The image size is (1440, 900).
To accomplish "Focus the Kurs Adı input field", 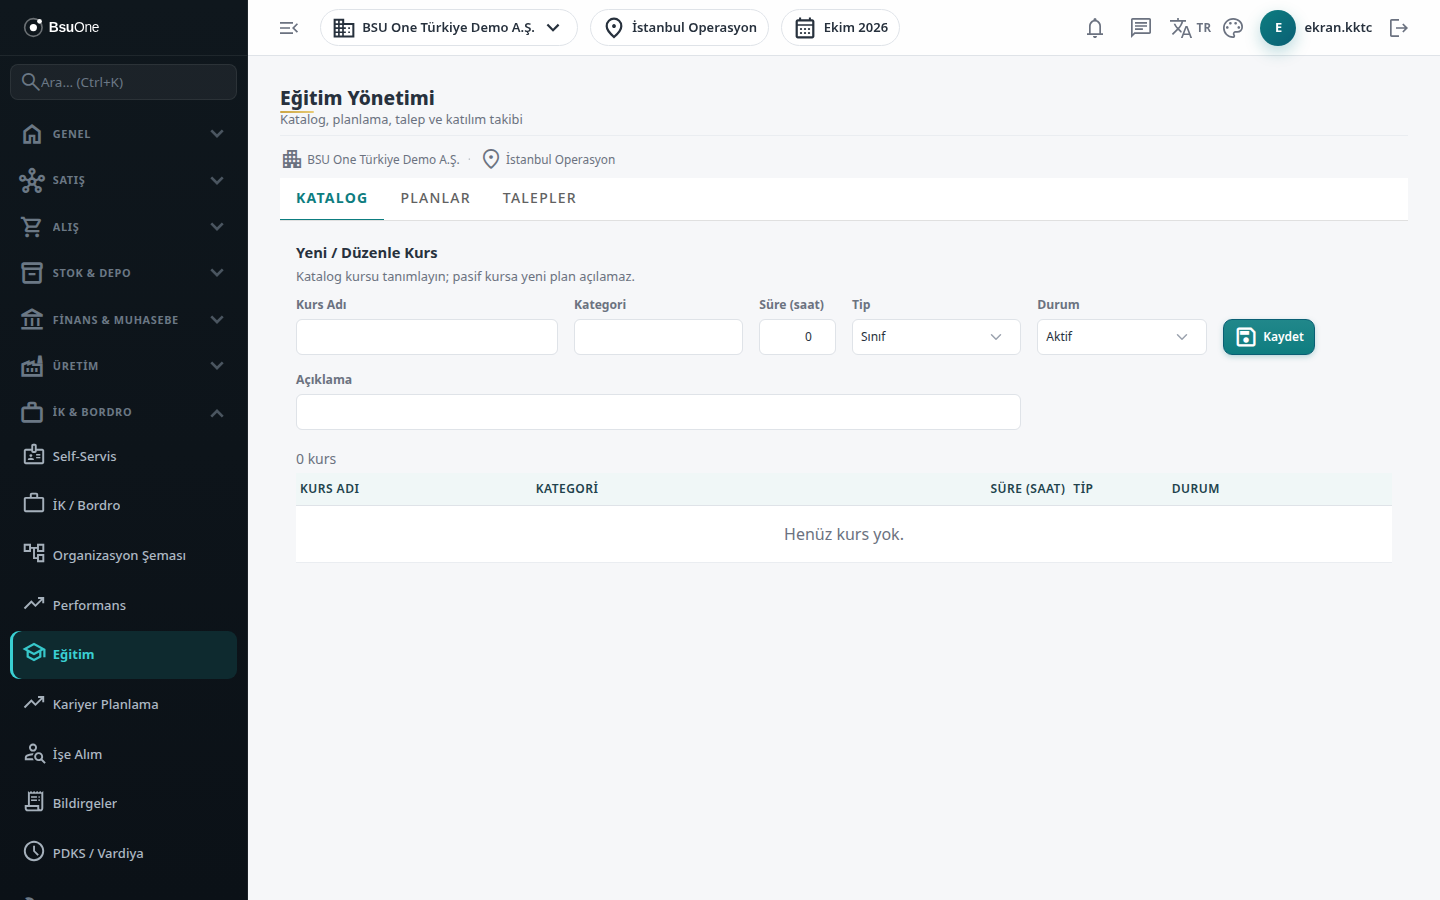I will coord(427,337).
